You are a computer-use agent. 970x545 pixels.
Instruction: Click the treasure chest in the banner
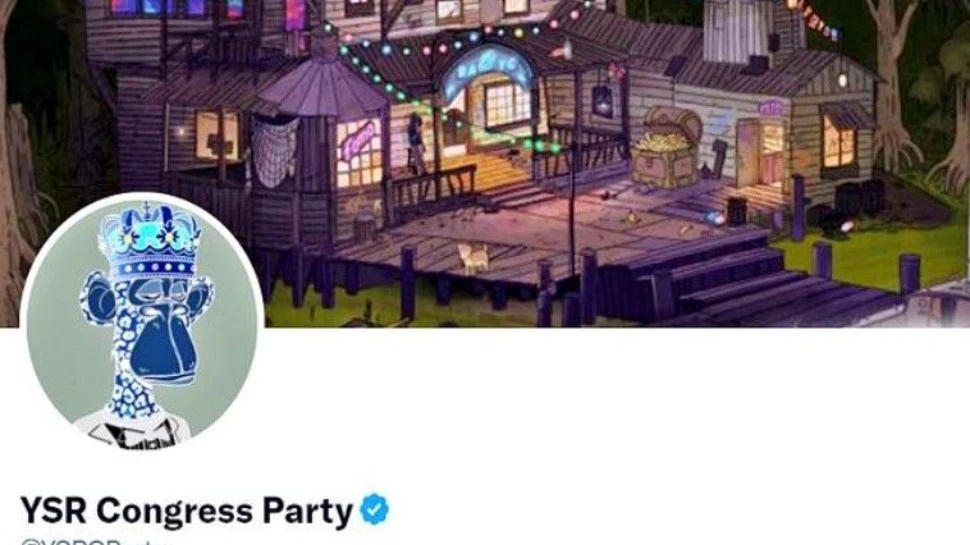pyautogui.click(x=667, y=147)
